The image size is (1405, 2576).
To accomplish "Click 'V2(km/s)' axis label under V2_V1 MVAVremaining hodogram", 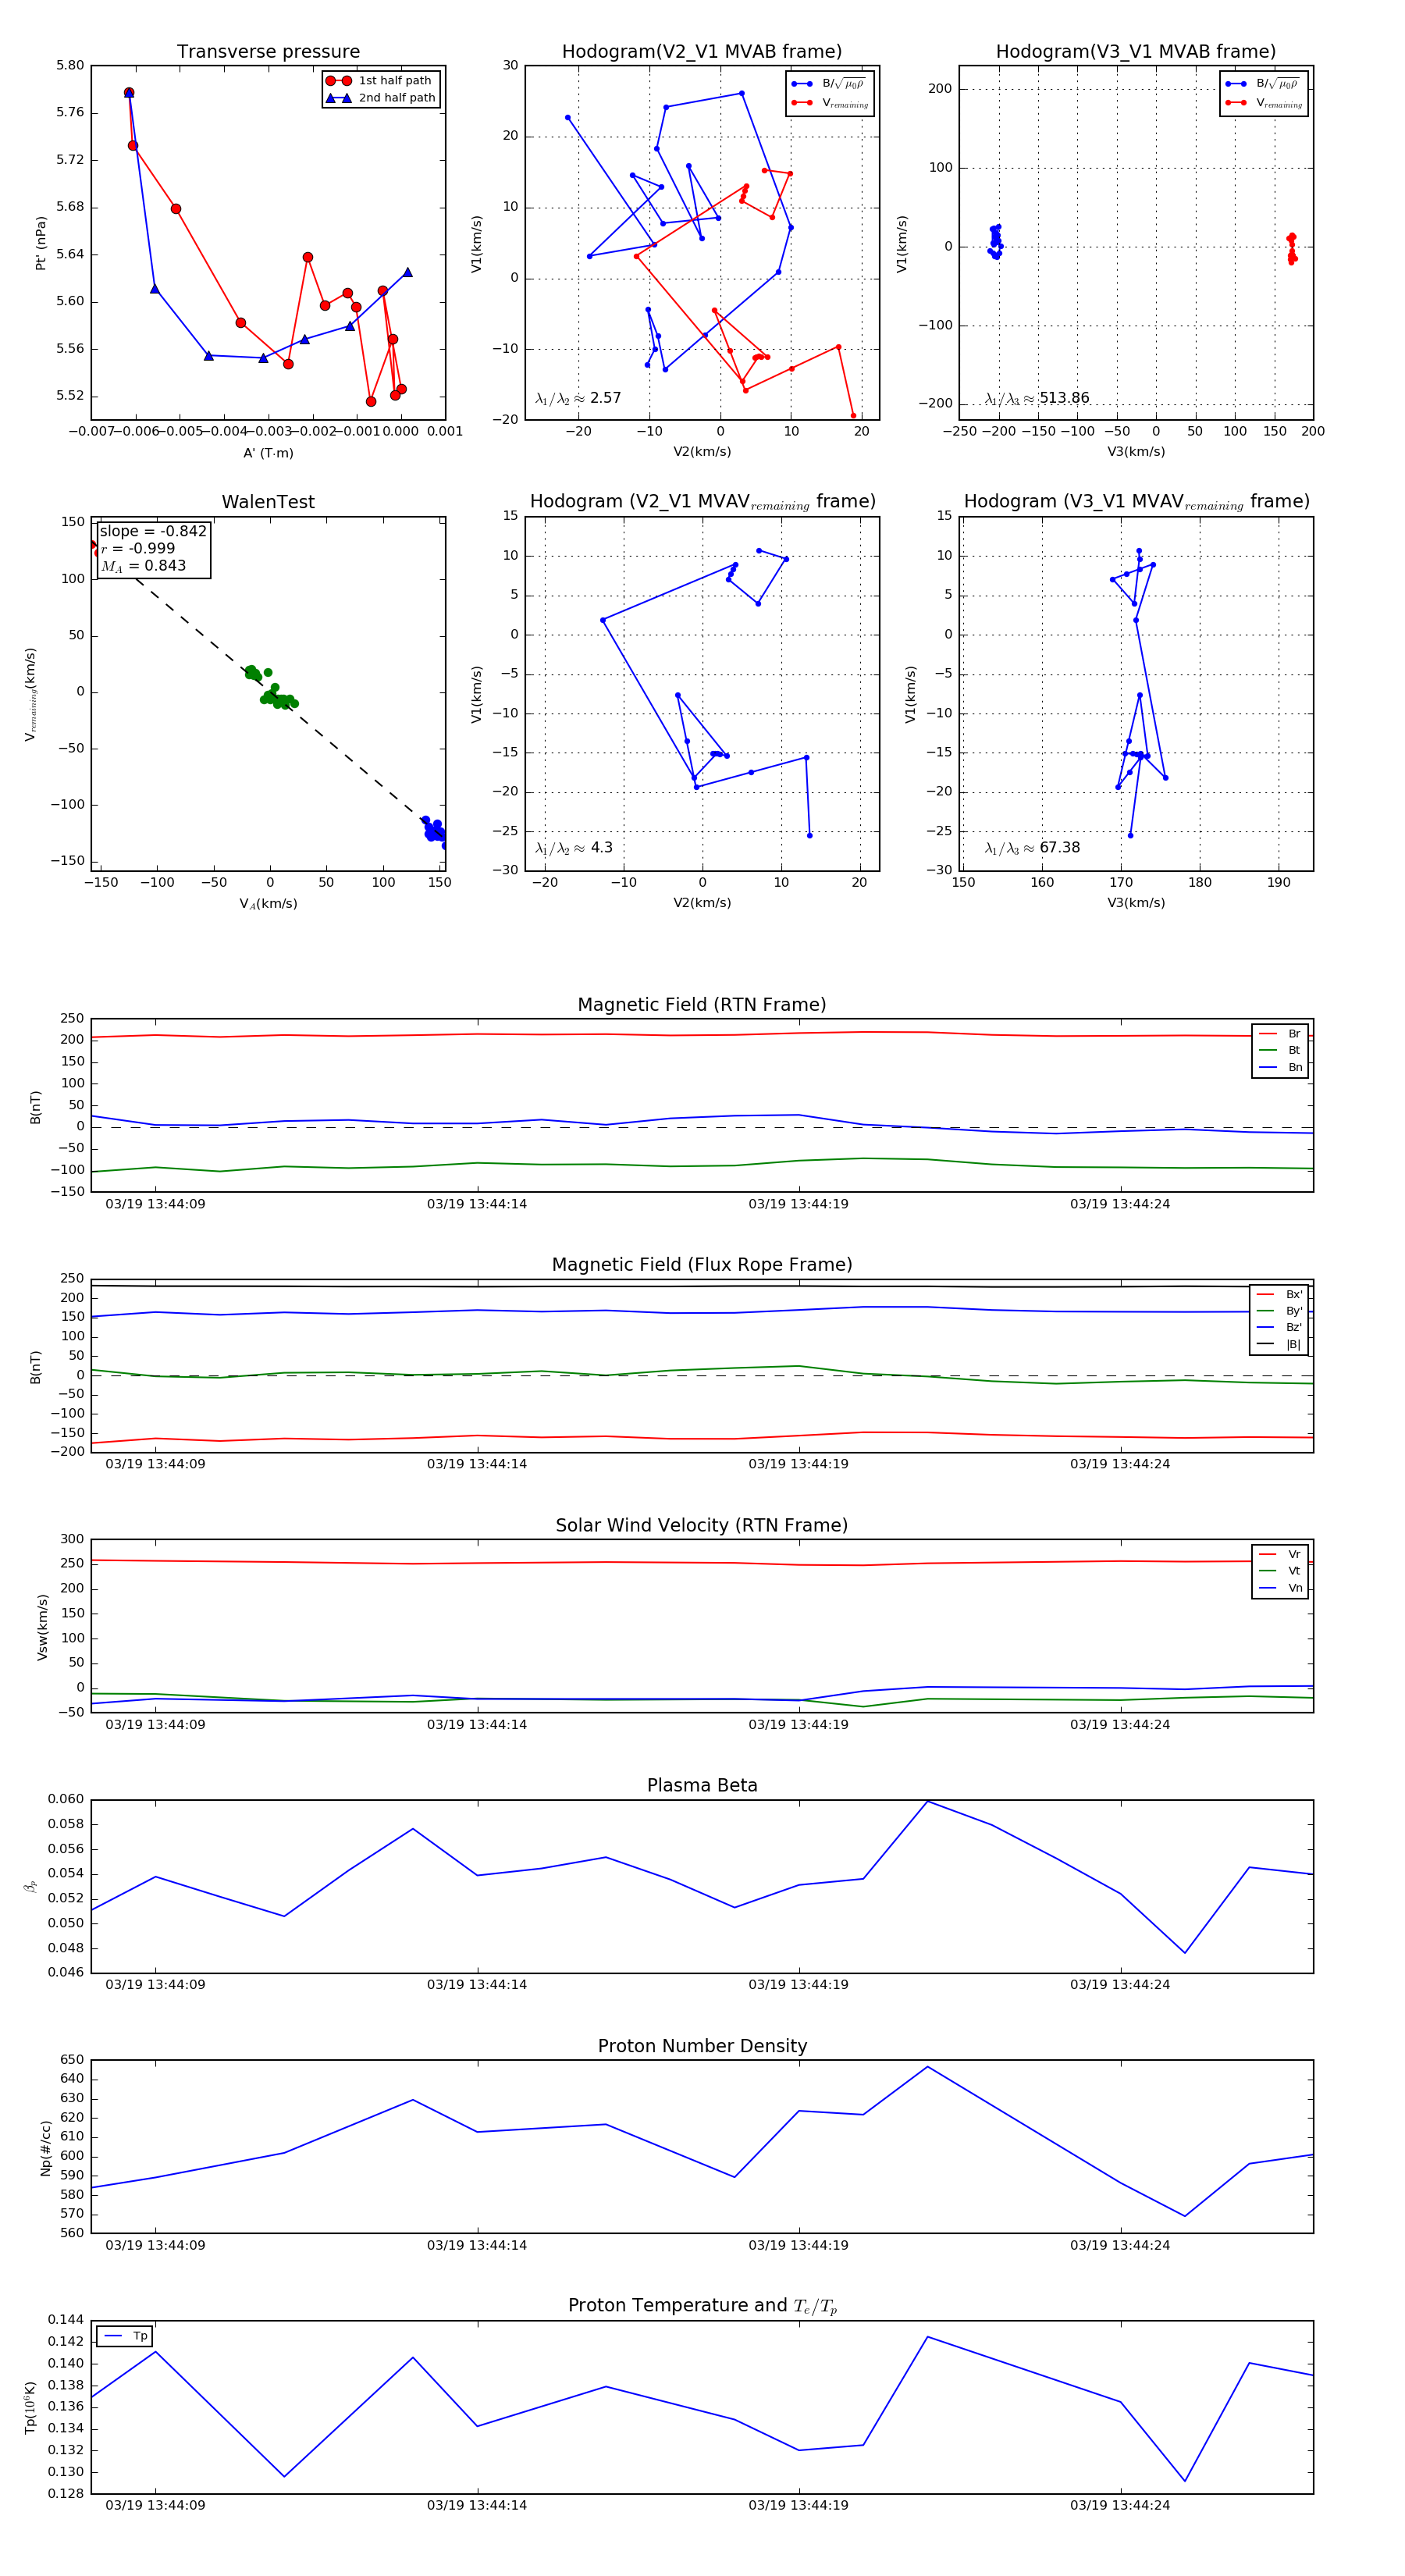I will click(702, 903).
